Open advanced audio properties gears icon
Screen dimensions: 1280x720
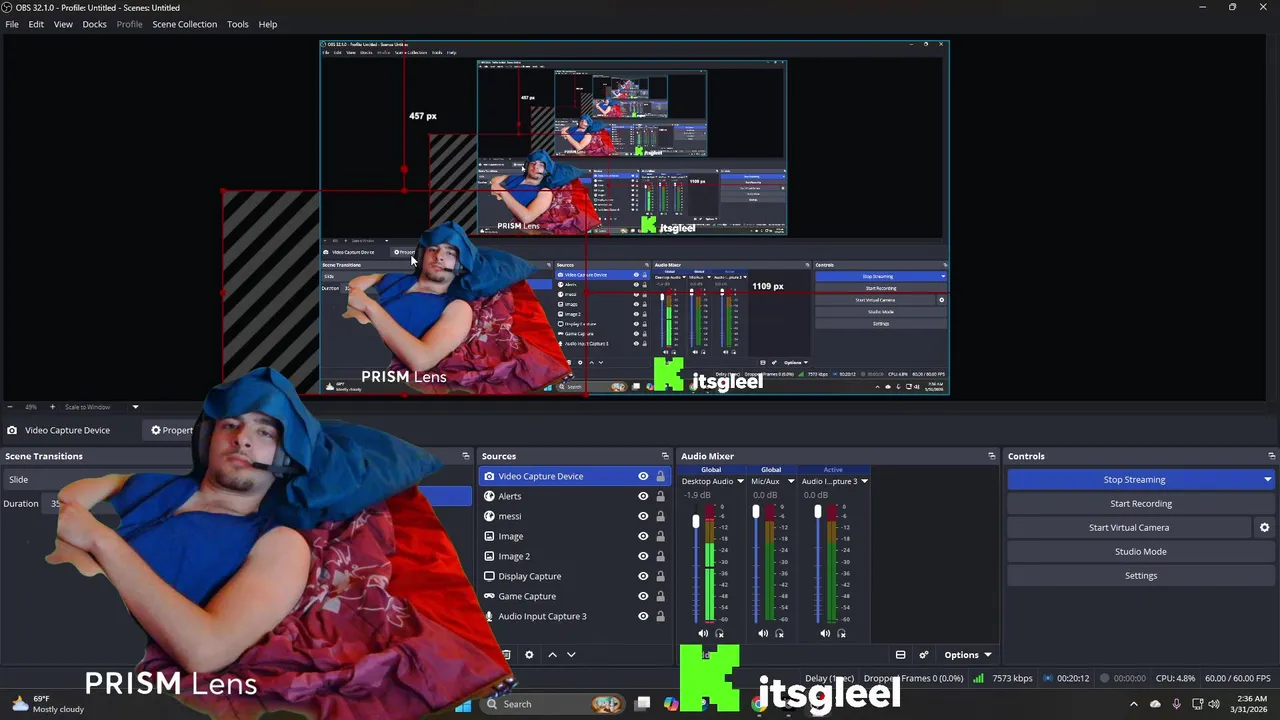(x=923, y=655)
